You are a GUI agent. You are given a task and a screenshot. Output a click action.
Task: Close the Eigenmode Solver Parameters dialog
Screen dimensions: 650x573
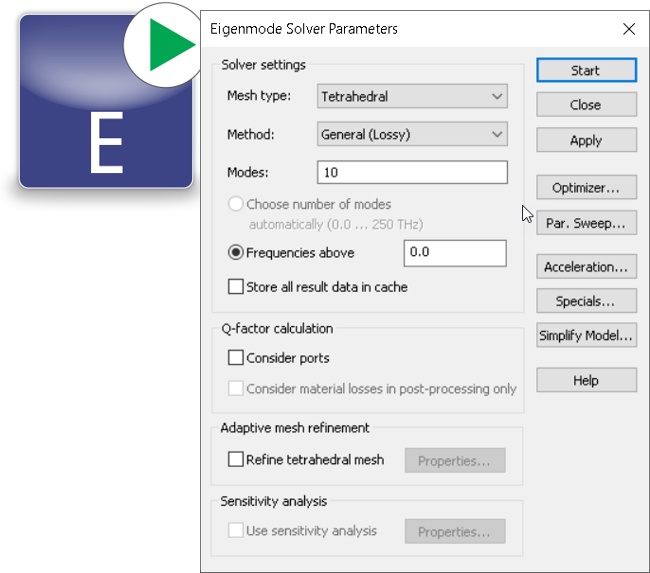point(629,29)
